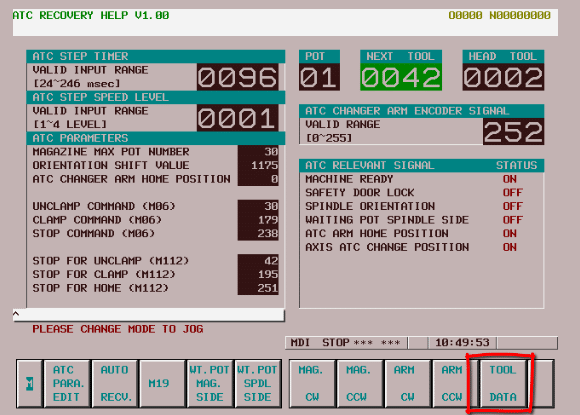Move arm using ARM CCW softkey
580x415 pixels.
pyautogui.click(x=452, y=384)
